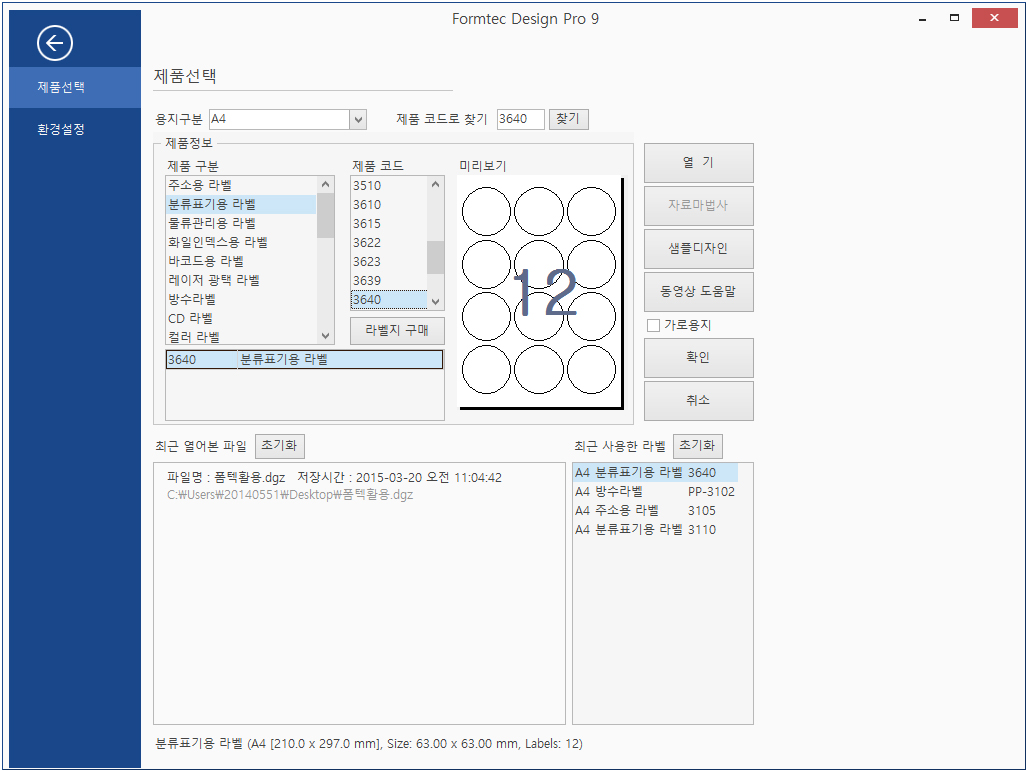Viewport: 1027px width, 771px height.
Task: Minimize the Formtec Design Pro window
Action: click(x=922, y=19)
